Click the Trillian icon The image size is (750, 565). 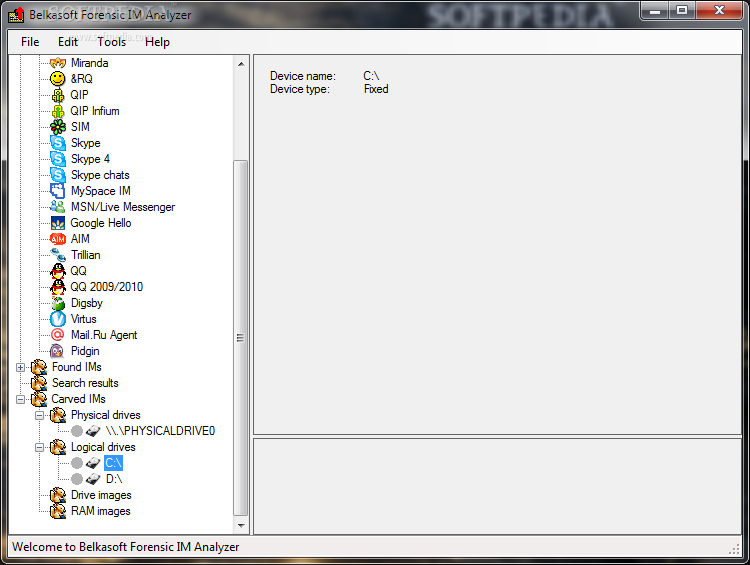coord(58,255)
